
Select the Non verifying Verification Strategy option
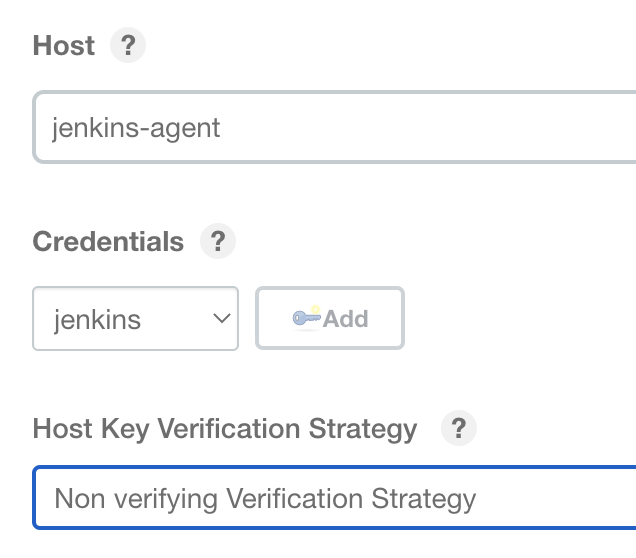pos(265,497)
